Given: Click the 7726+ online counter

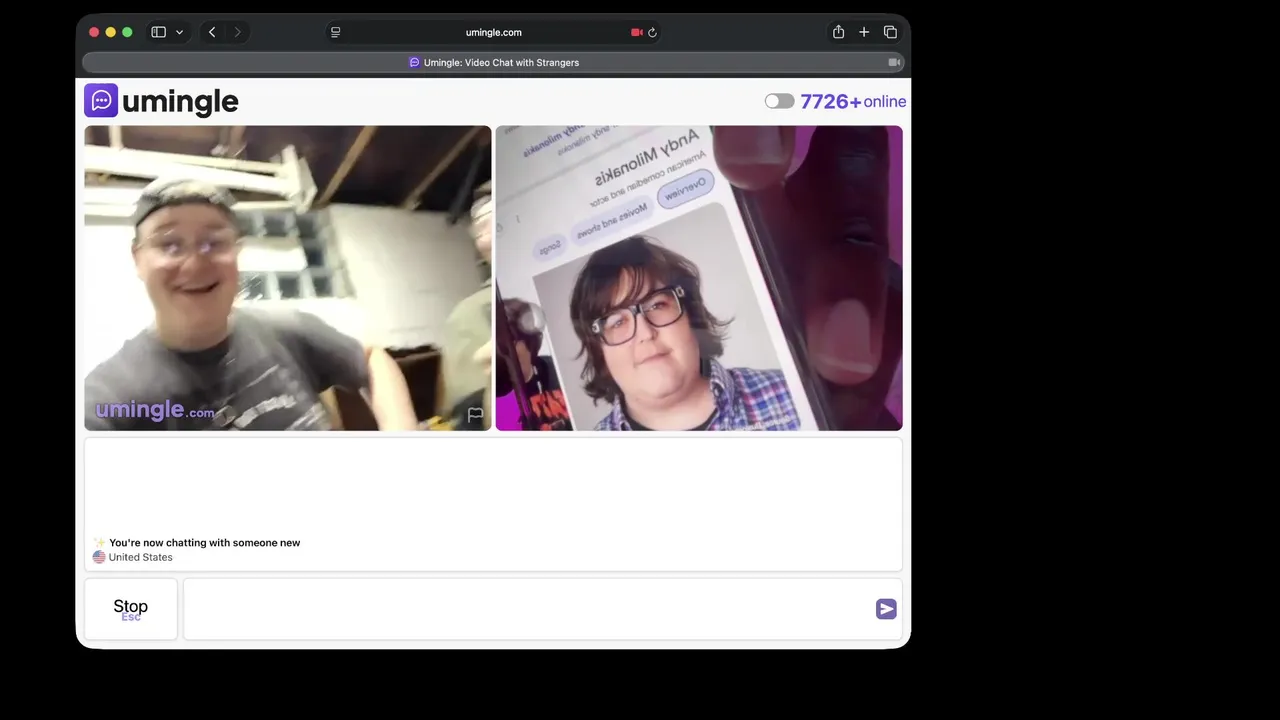Looking at the screenshot, I should coord(853,101).
